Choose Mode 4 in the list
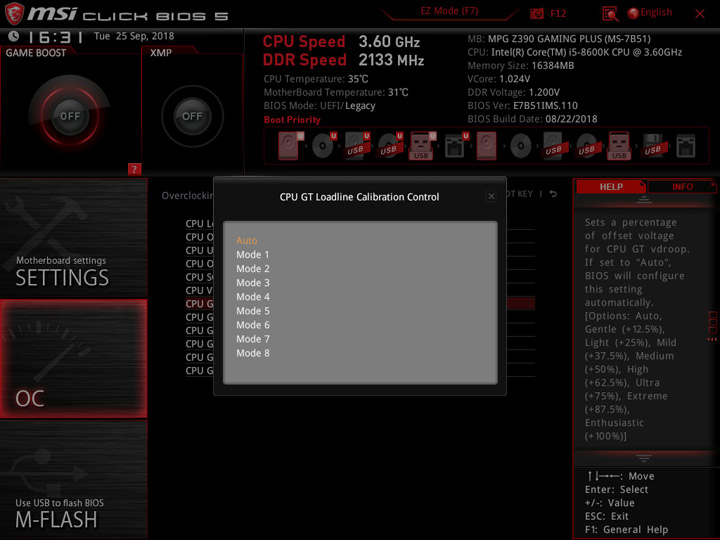720x540 pixels. [x=253, y=297]
